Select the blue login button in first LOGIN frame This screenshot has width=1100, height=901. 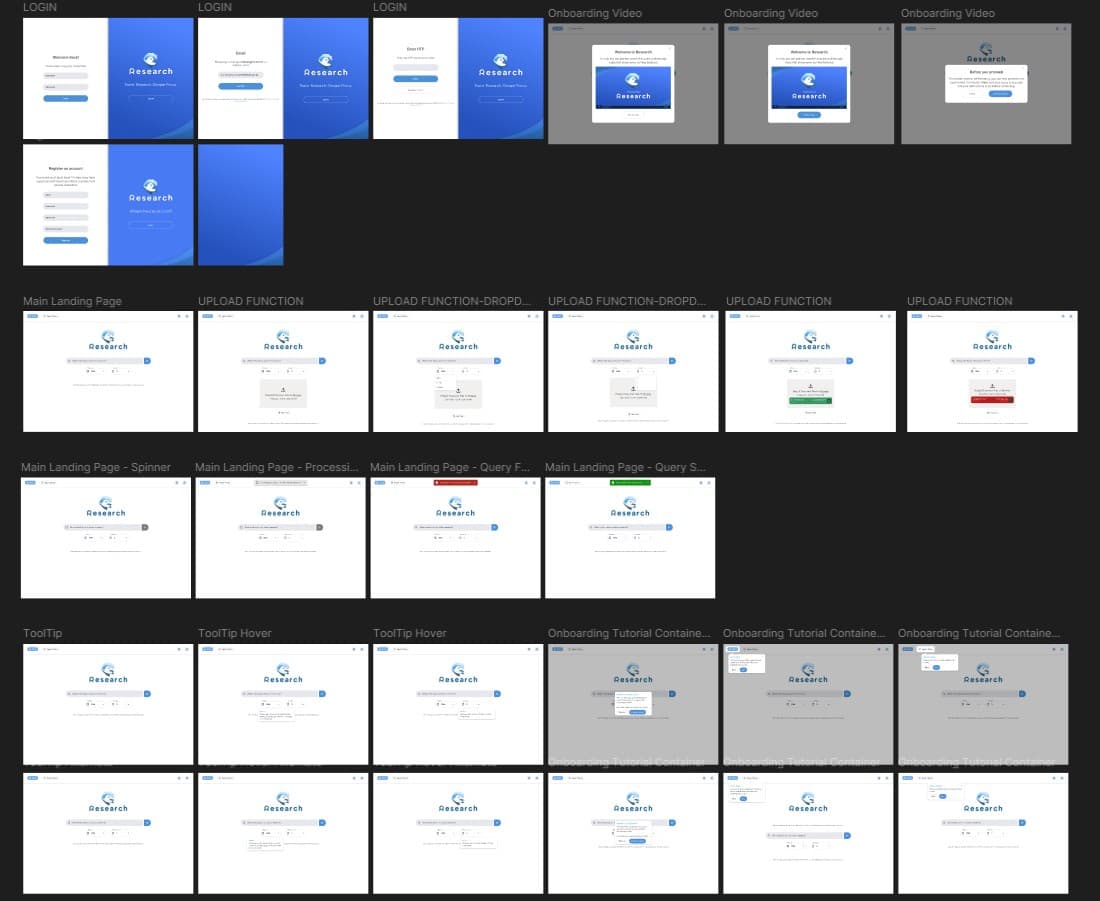pyautogui.click(x=66, y=99)
